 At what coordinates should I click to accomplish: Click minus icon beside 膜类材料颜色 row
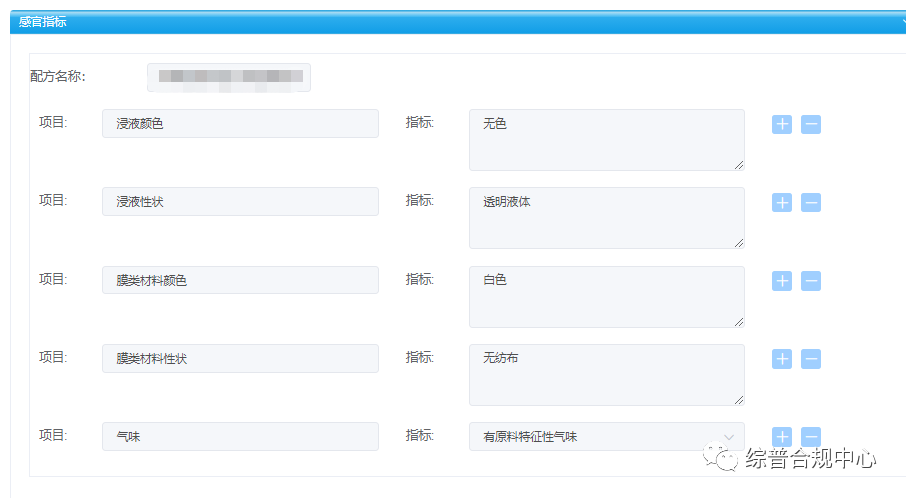(x=811, y=281)
